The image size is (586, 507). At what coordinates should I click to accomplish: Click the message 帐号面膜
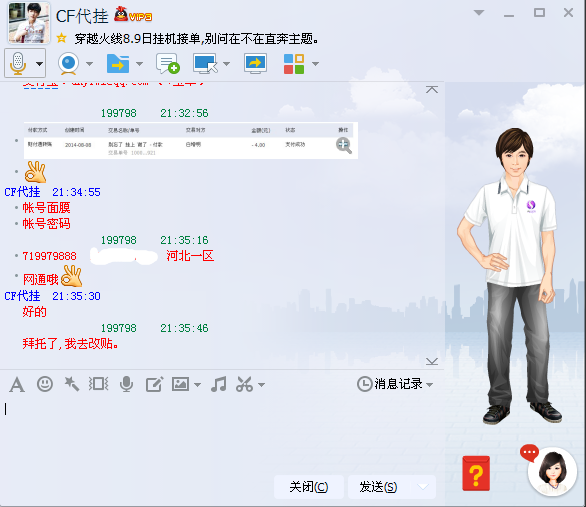(46, 208)
